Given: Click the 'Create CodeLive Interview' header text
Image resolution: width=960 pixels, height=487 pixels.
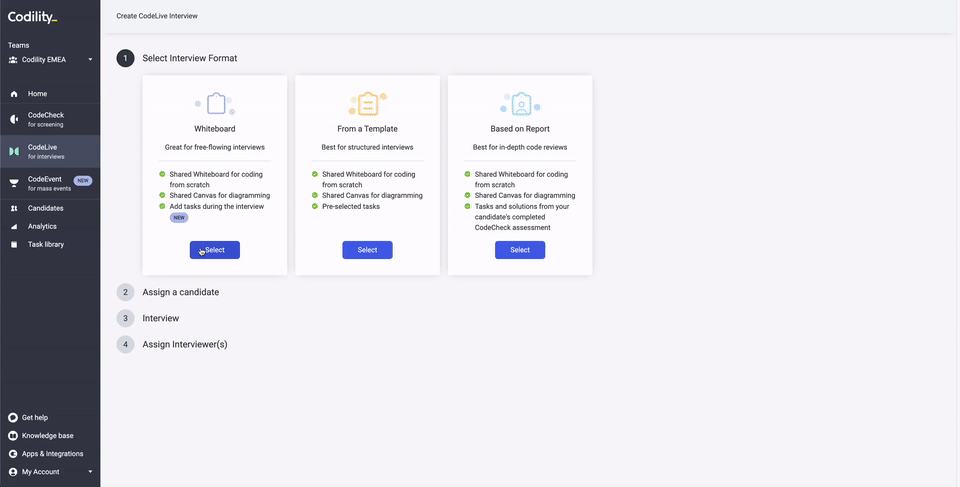Looking at the screenshot, I should (x=157, y=16).
